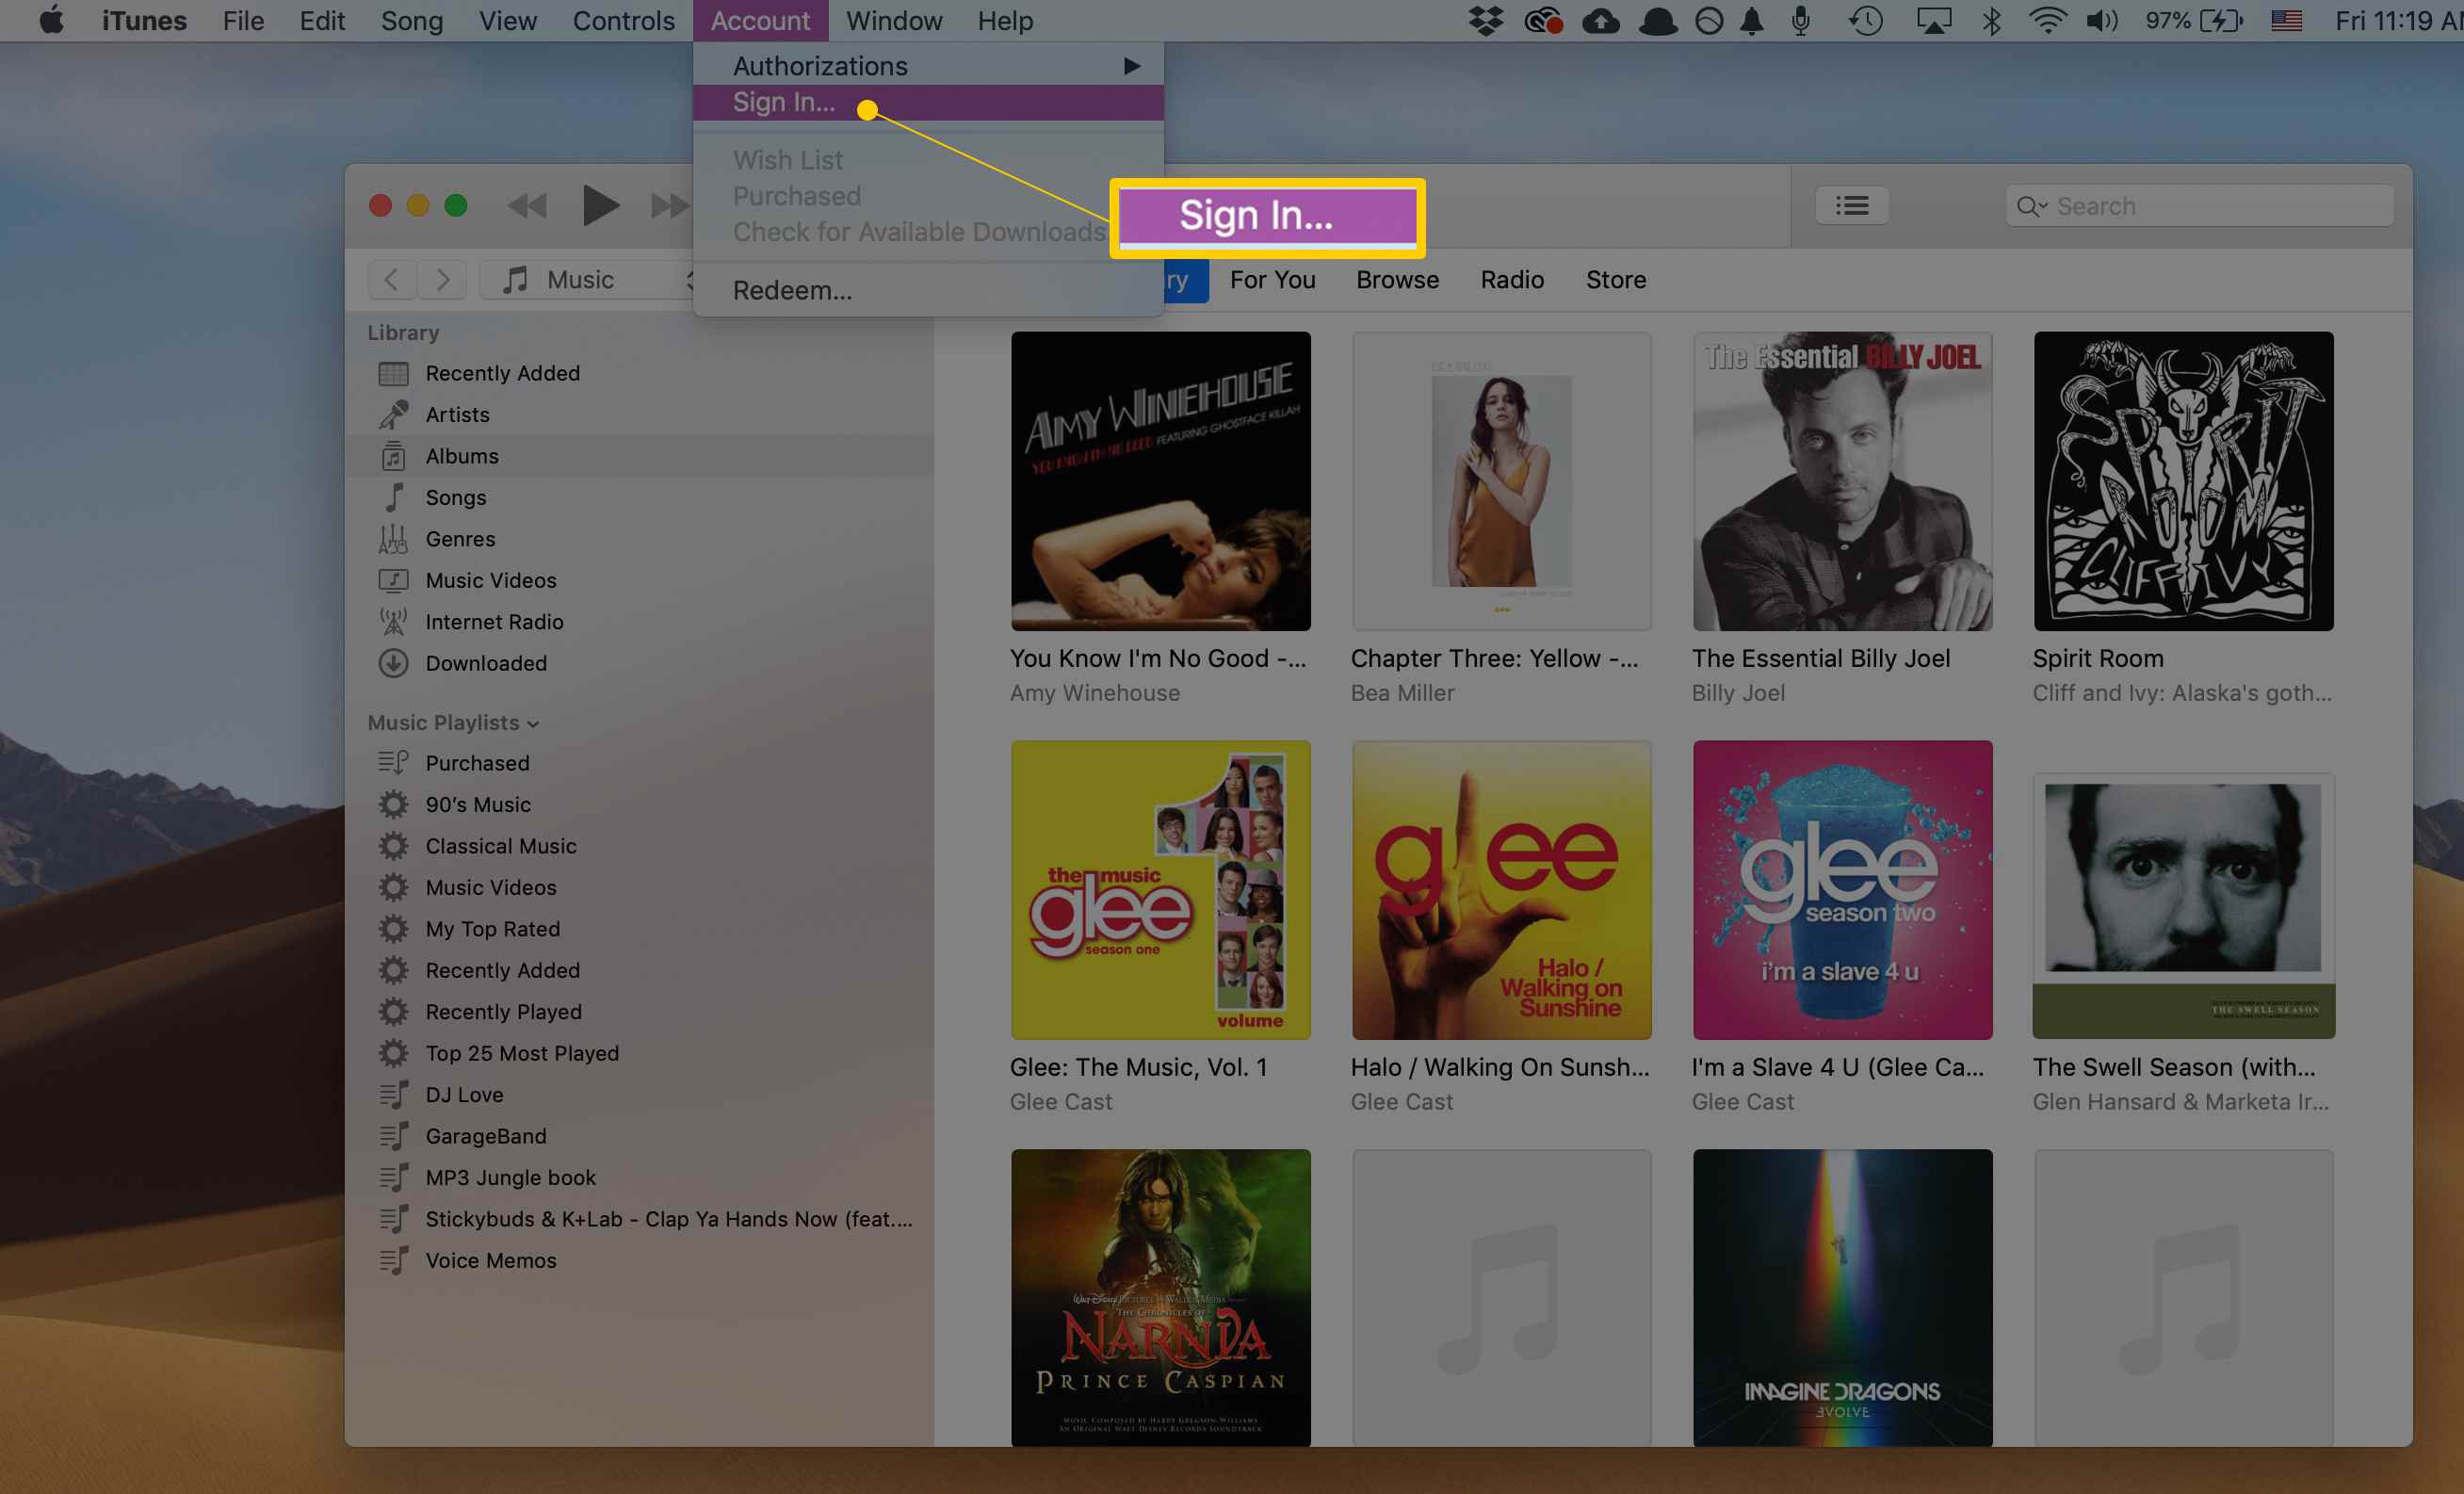Click the Bea Miller artist link
Image resolution: width=2464 pixels, height=1494 pixels.
(1402, 692)
